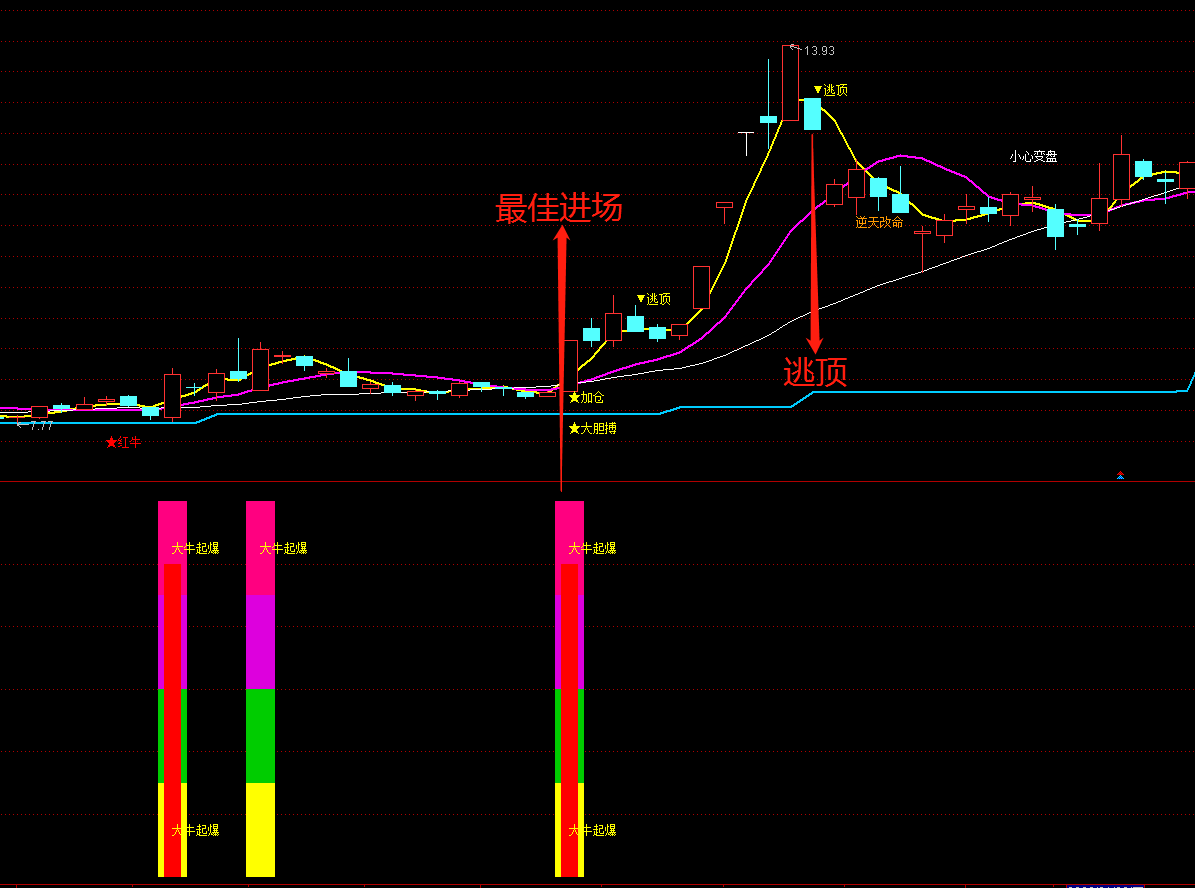Click the third 大牛起爆 signal column
The height and width of the screenshot is (888, 1195).
pyautogui.click(x=569, y=689)
